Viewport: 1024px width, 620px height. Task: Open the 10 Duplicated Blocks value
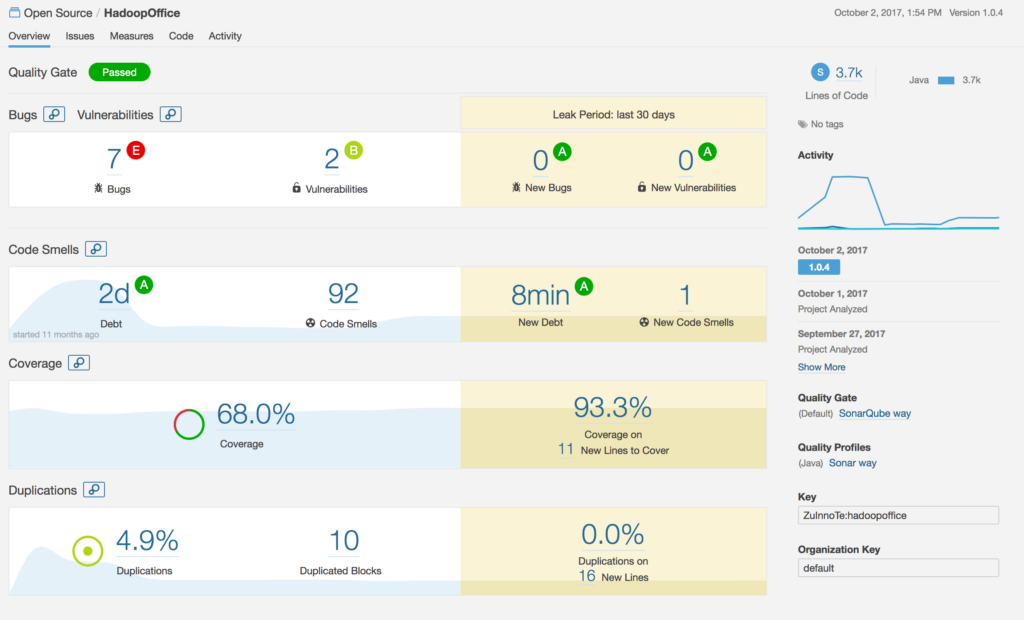344,541
